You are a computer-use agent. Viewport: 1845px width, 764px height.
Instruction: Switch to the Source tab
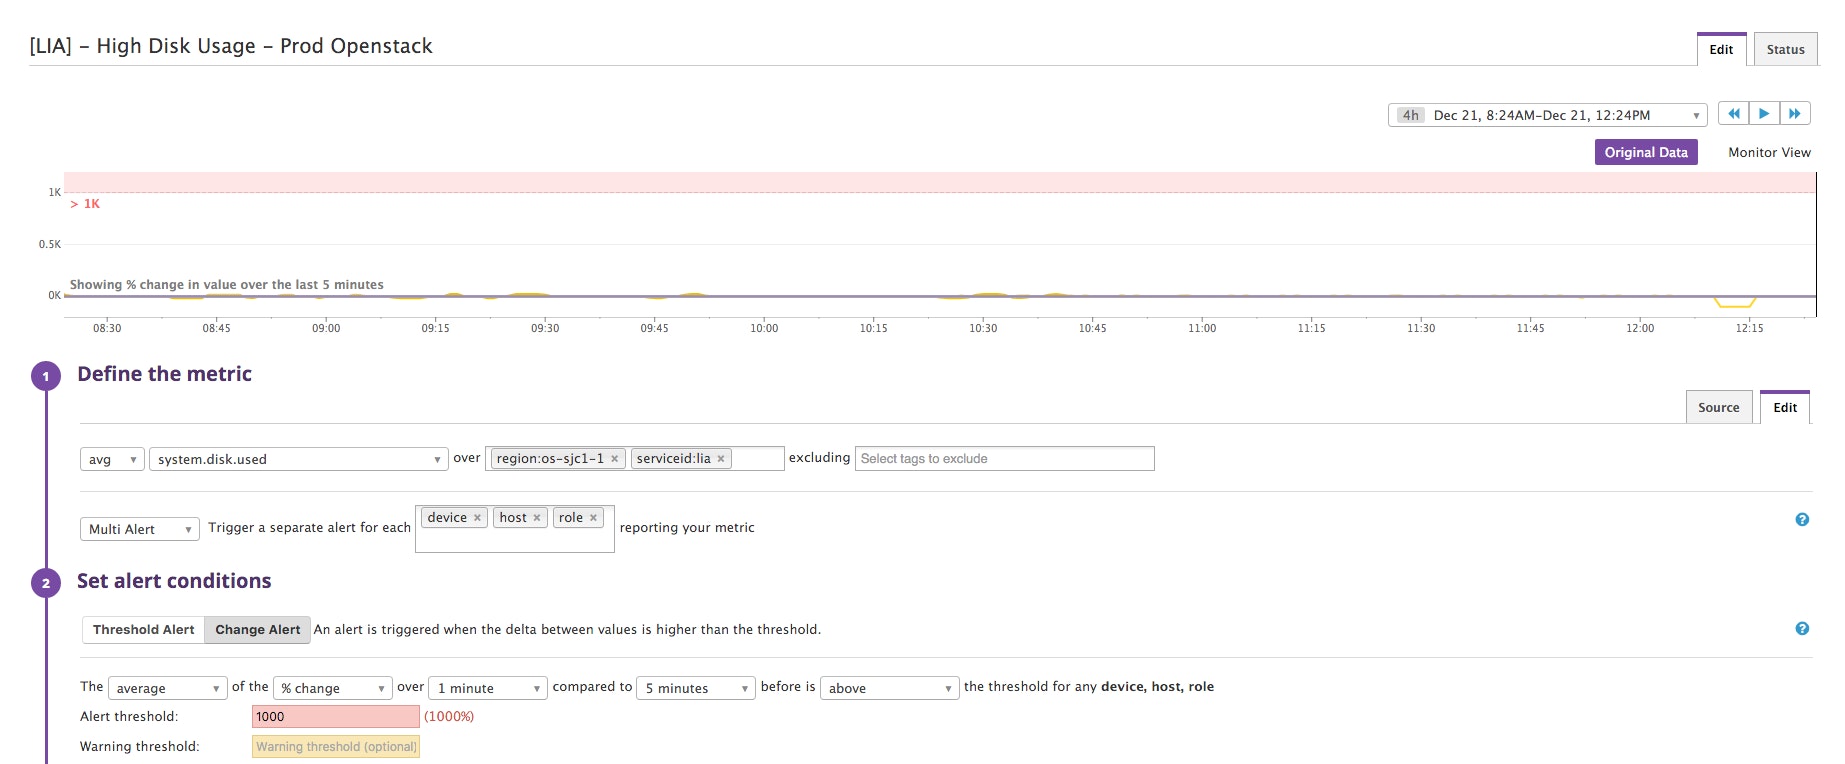1718,408
